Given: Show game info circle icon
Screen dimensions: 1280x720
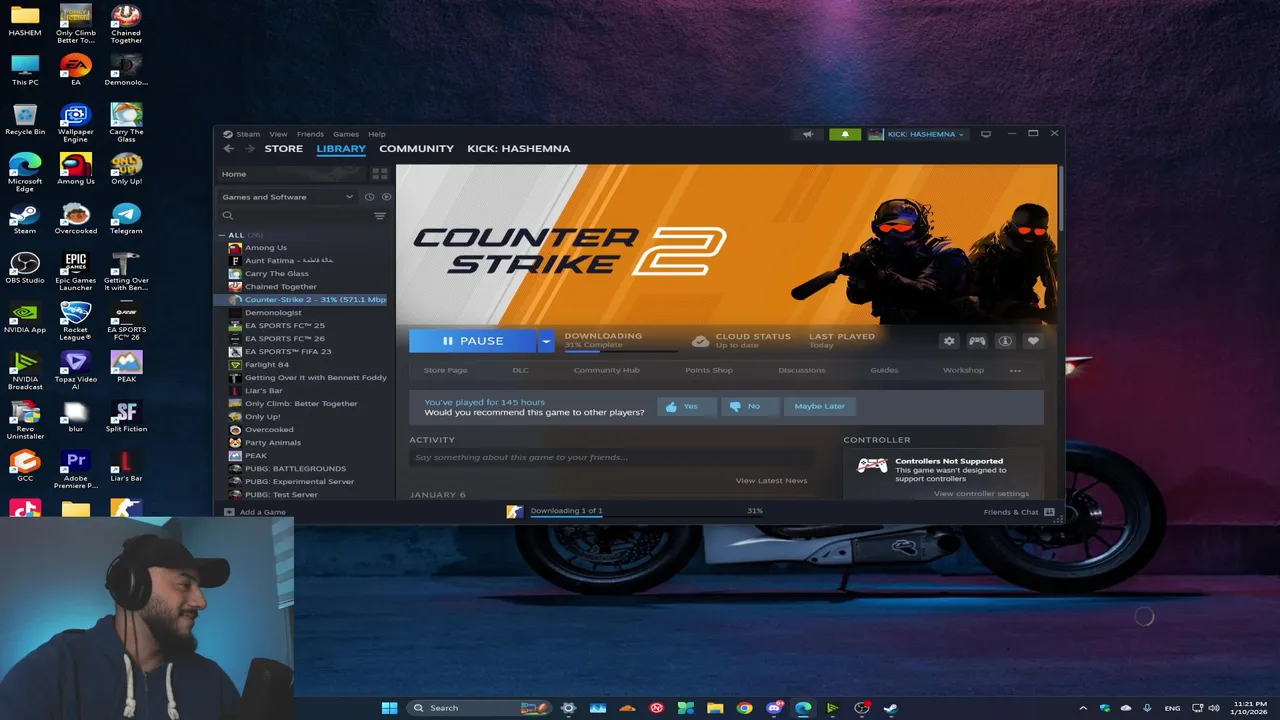Looking at the screenshot, I should [1005, 341].
